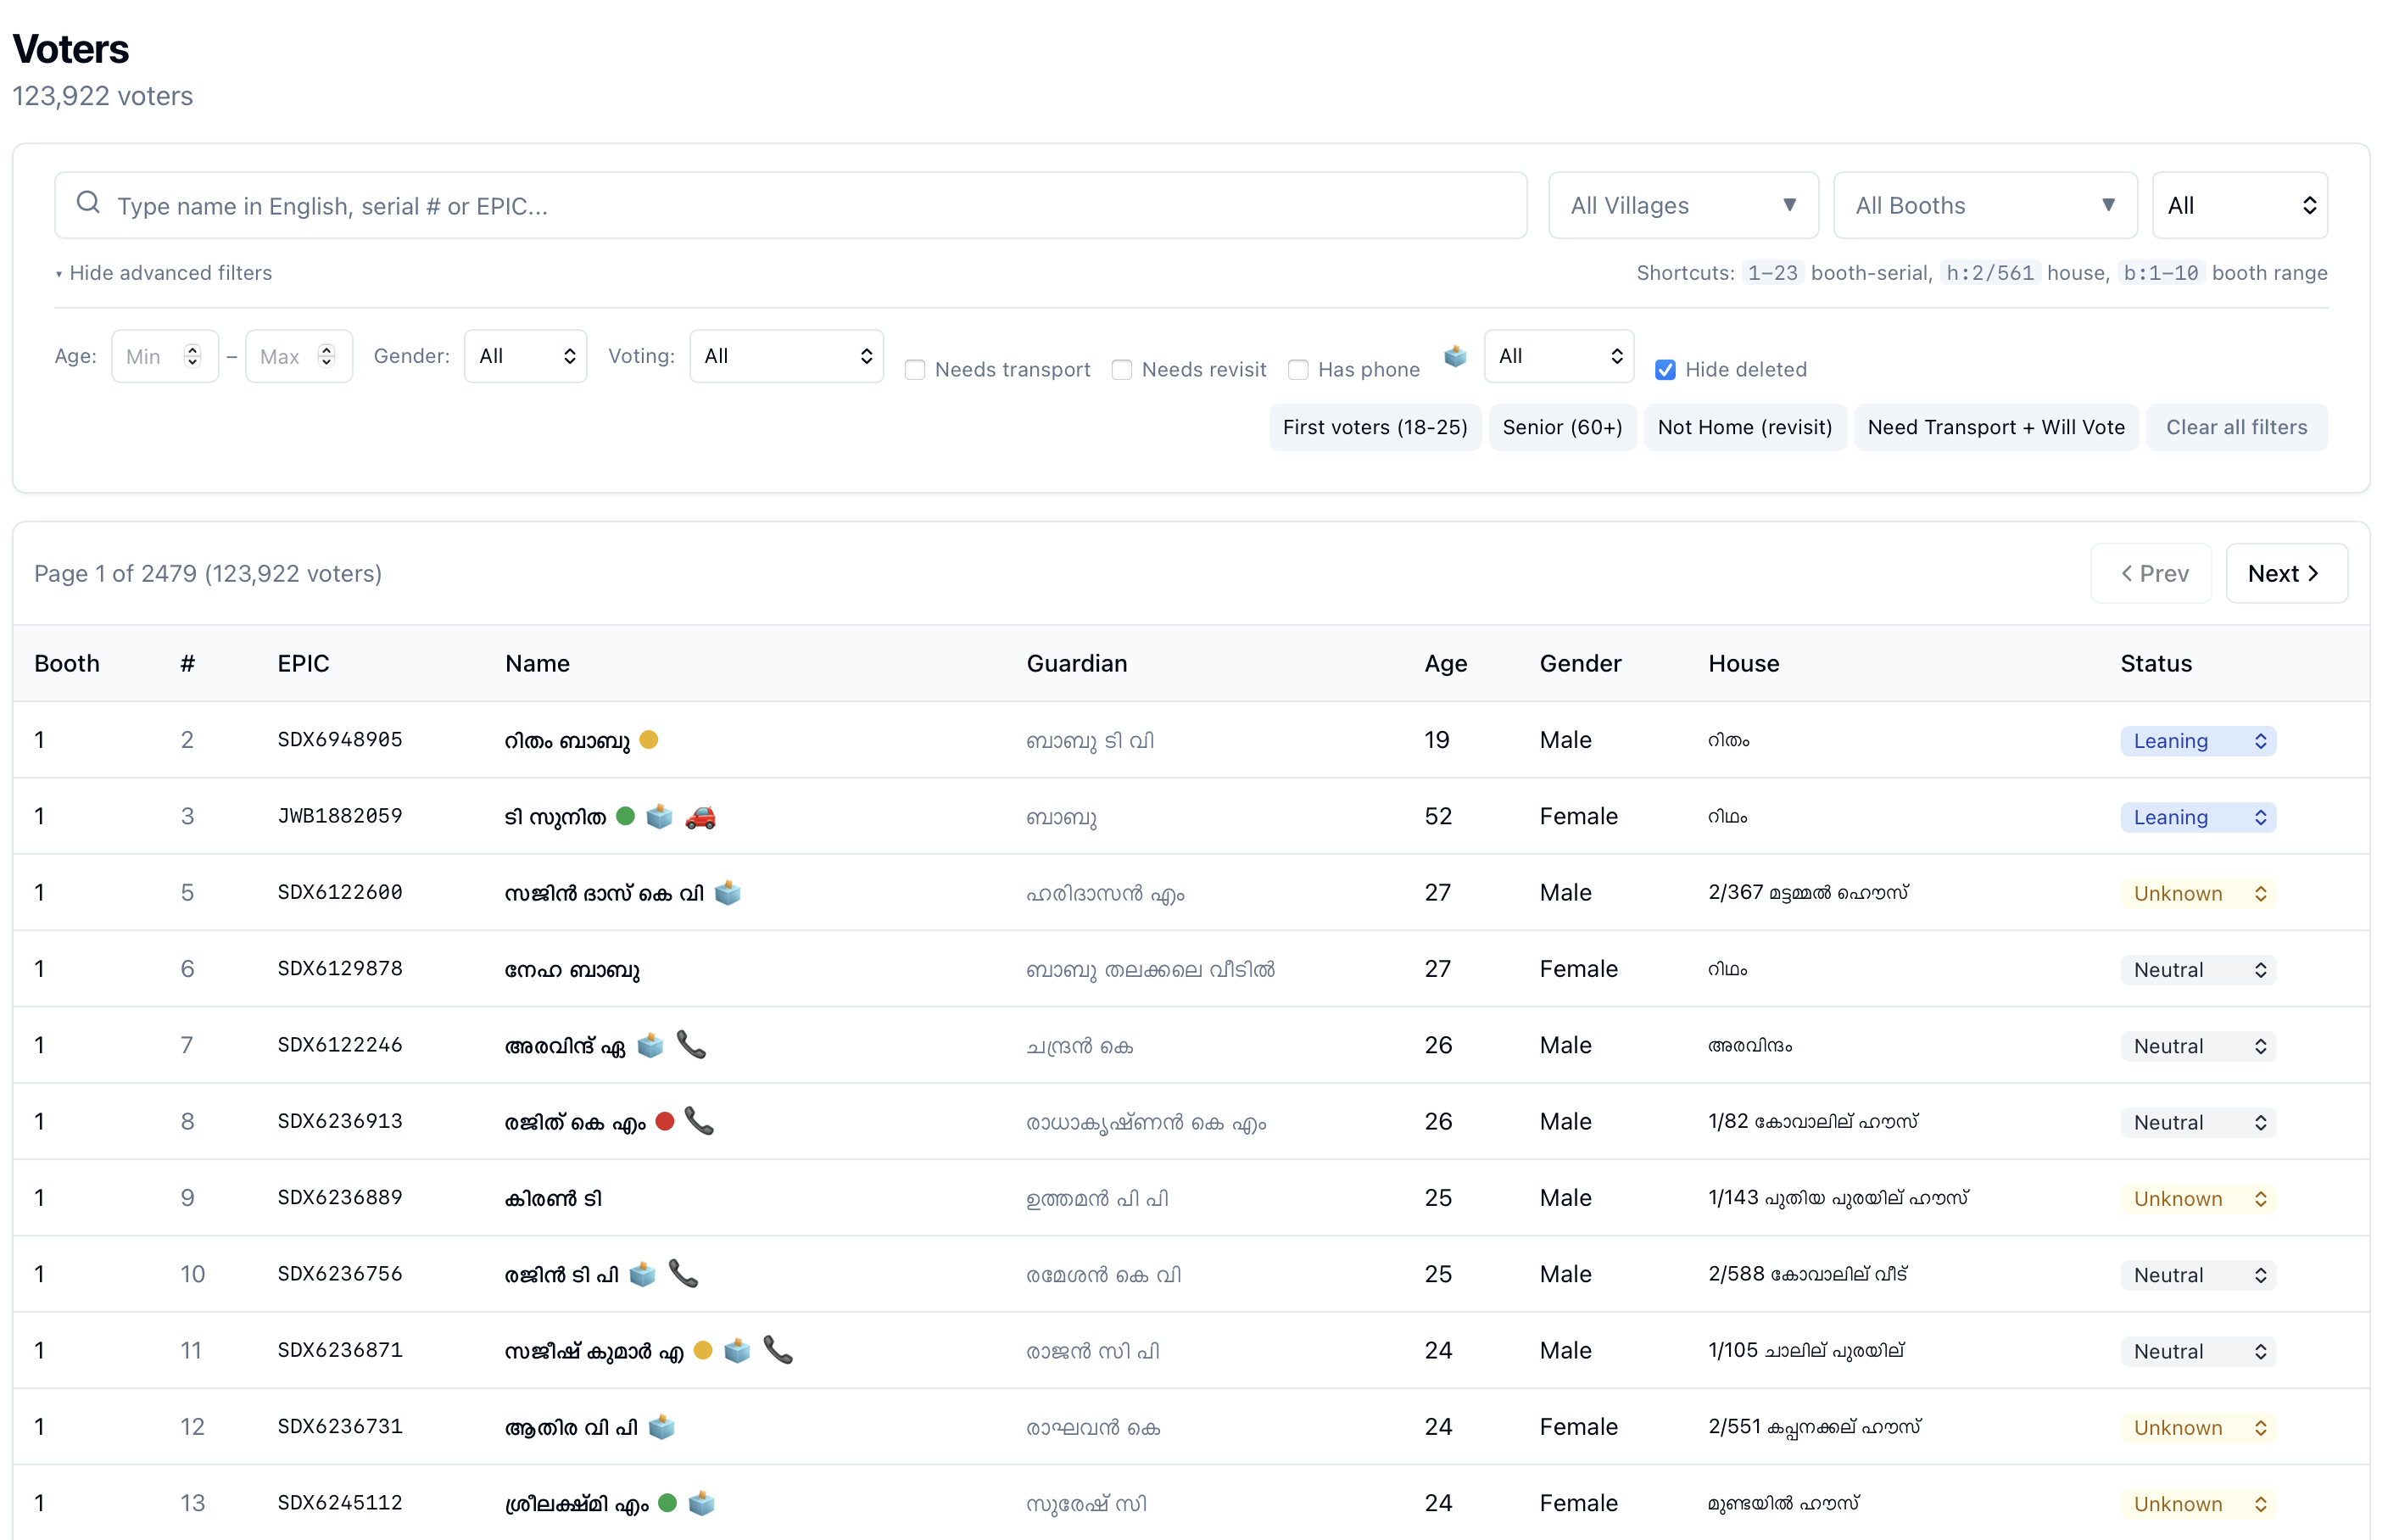
Task: Uncheck the Hide deleted checkbox
Action: [x=1665, y=370]
